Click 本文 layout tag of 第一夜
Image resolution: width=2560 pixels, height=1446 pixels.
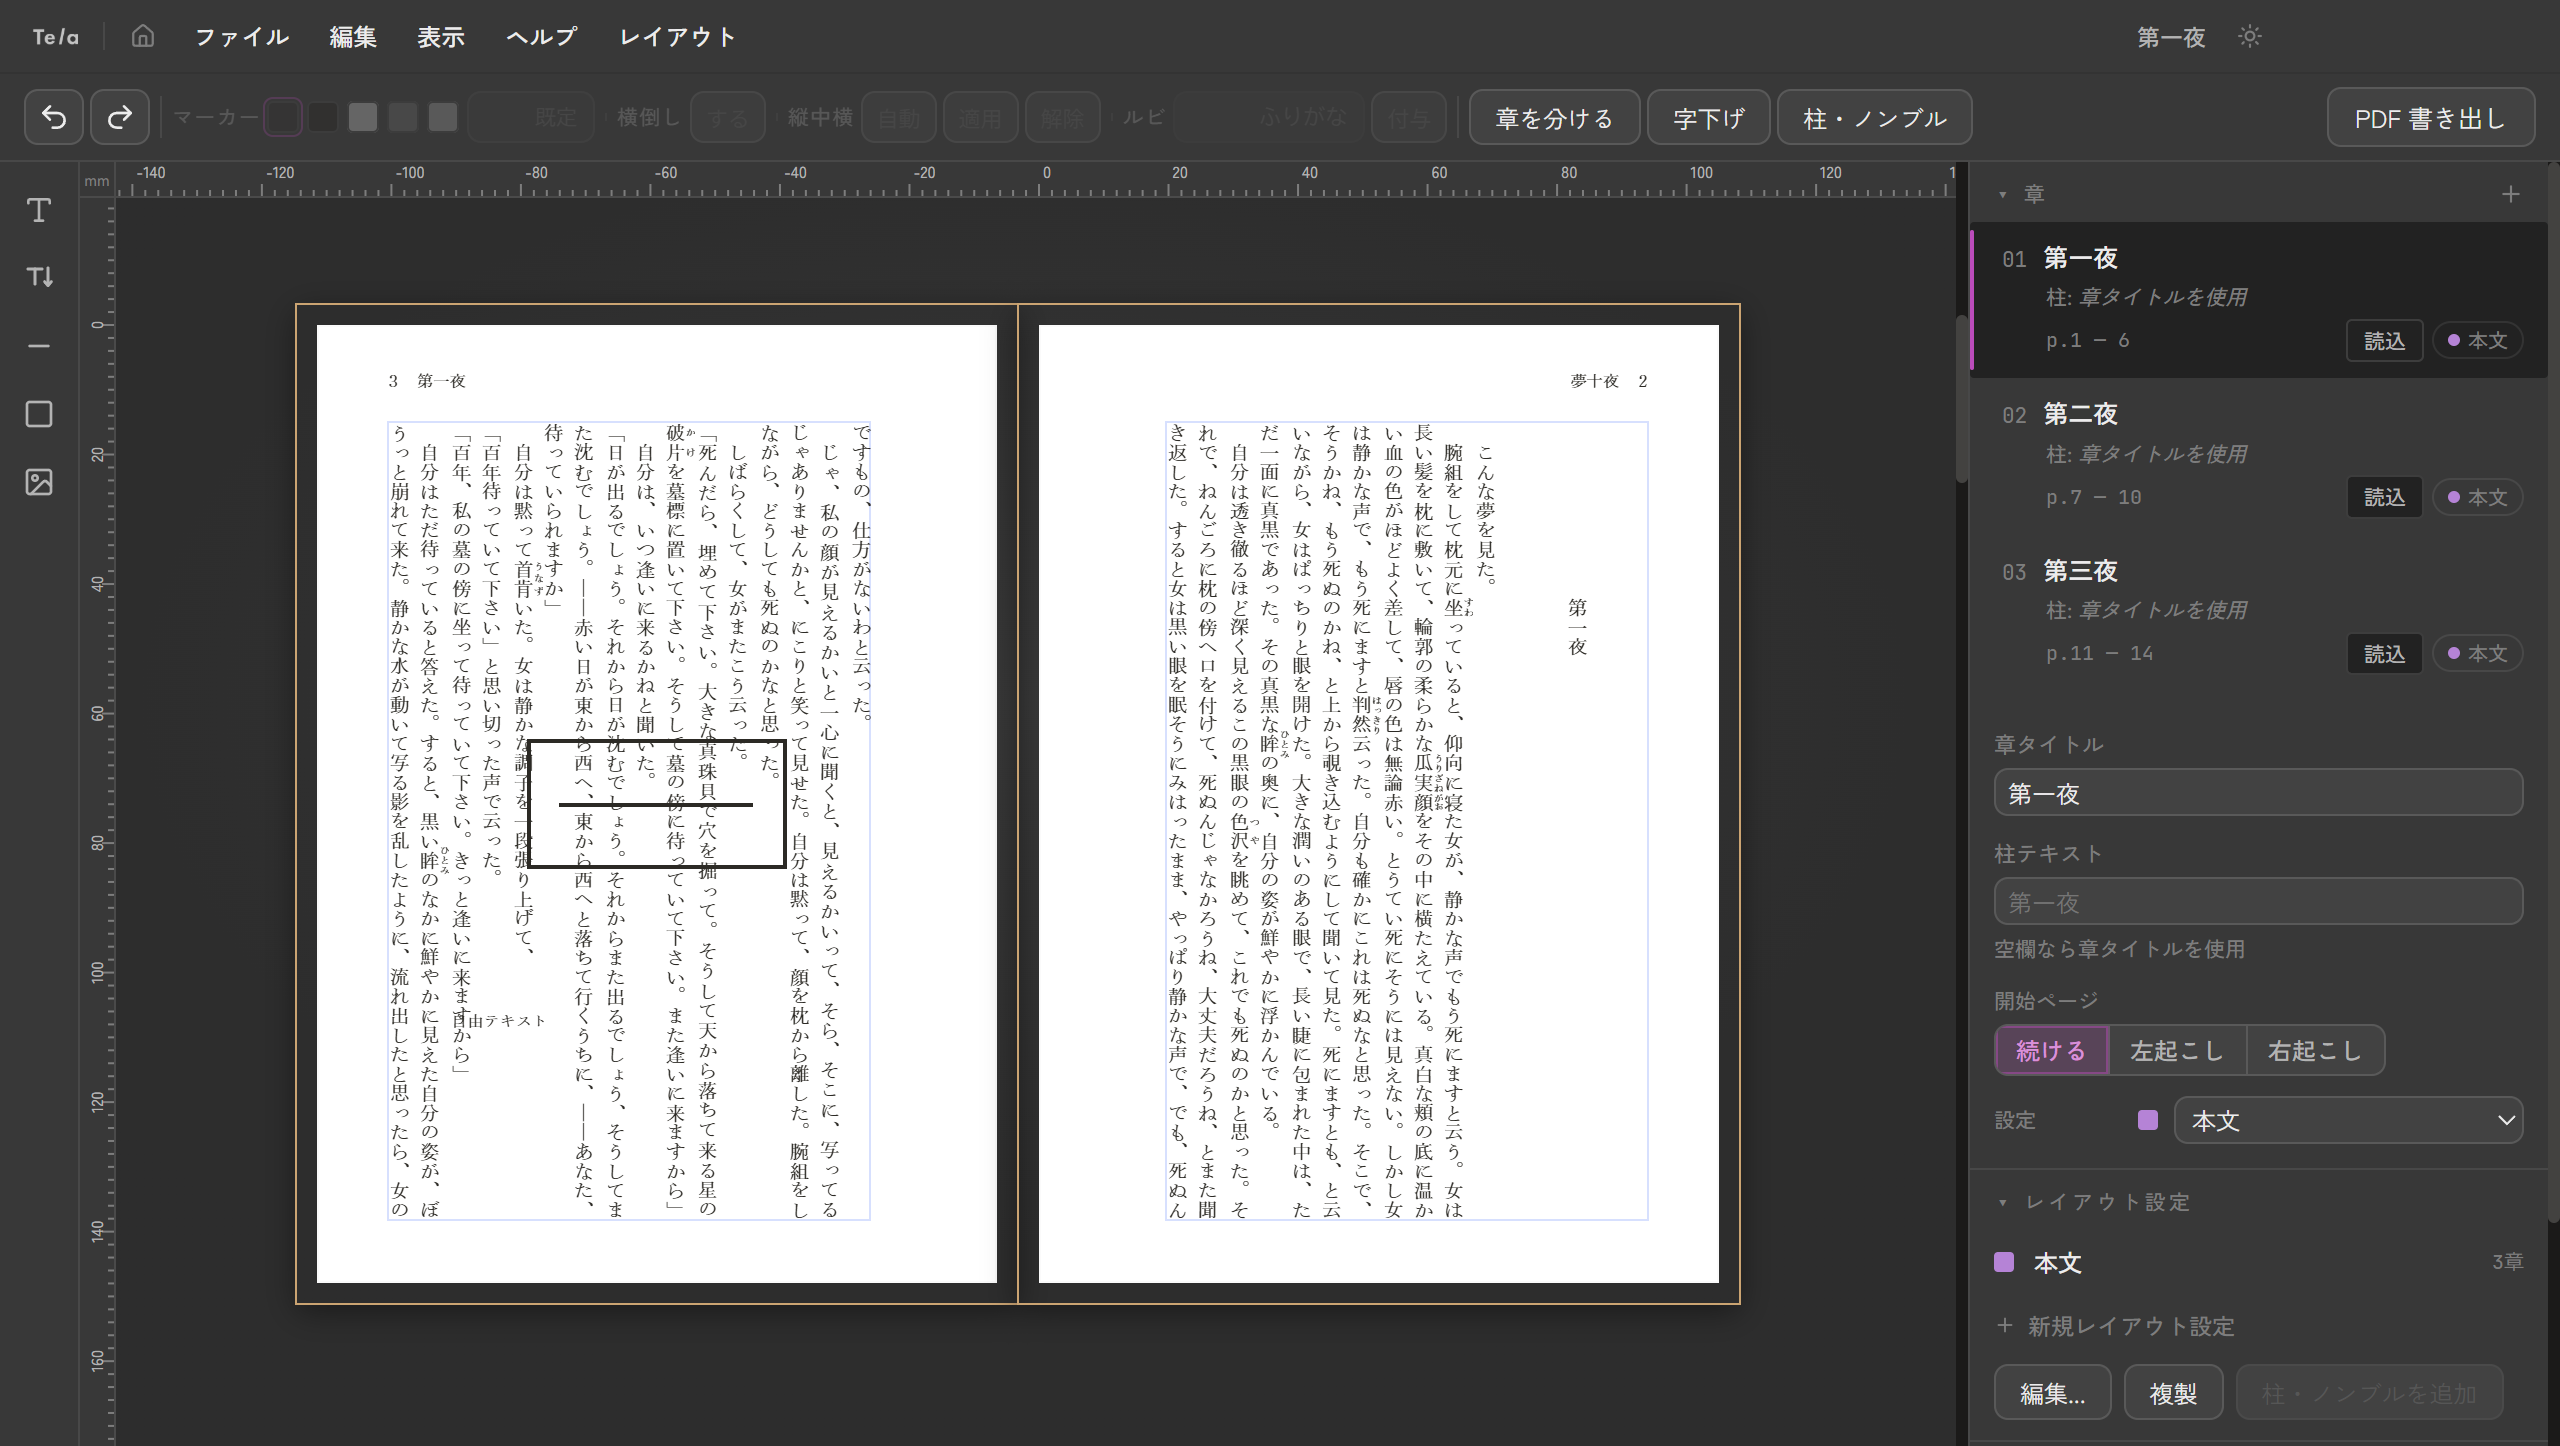2477,341
